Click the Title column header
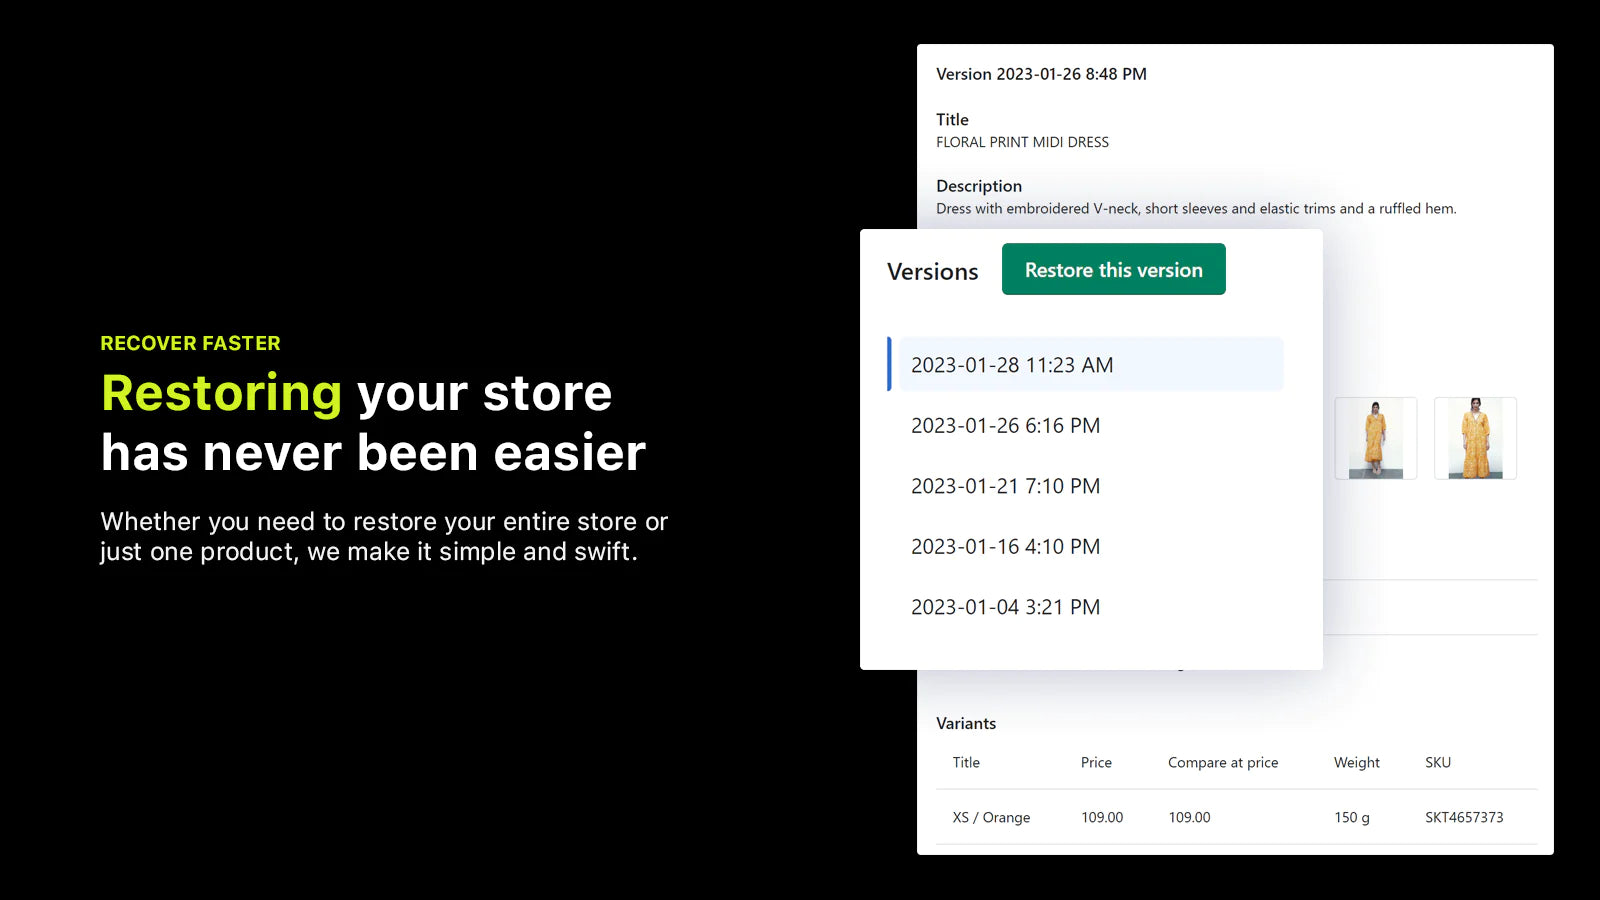 965,762
